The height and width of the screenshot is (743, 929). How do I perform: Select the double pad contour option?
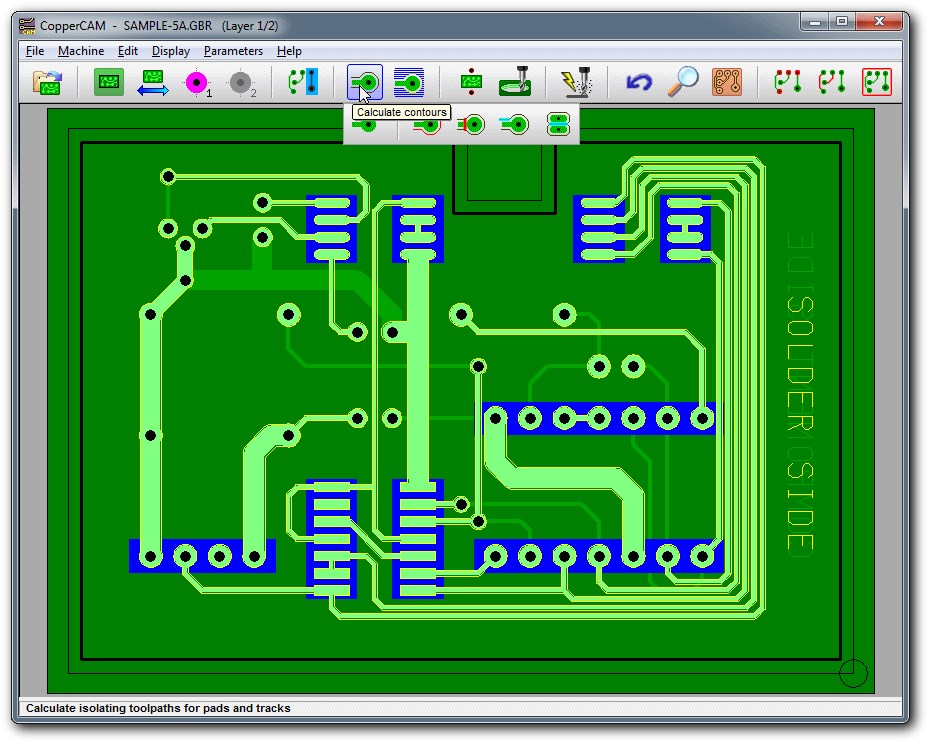pyautogui.click(x=558, y=125)
